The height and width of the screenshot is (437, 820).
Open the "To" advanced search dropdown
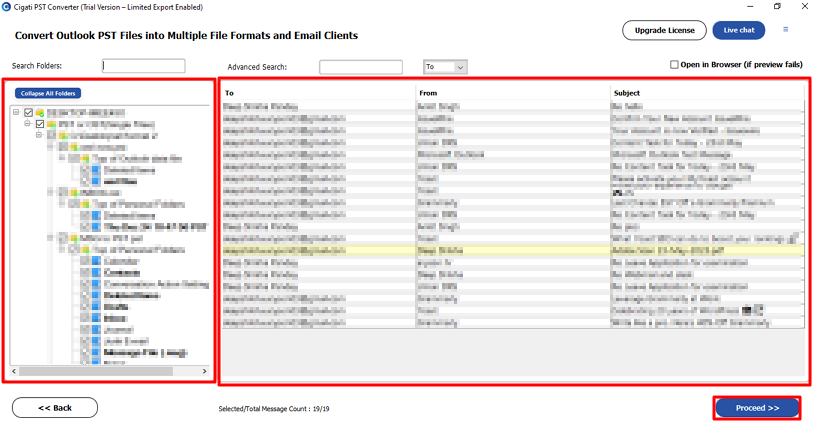coord(445,67)
